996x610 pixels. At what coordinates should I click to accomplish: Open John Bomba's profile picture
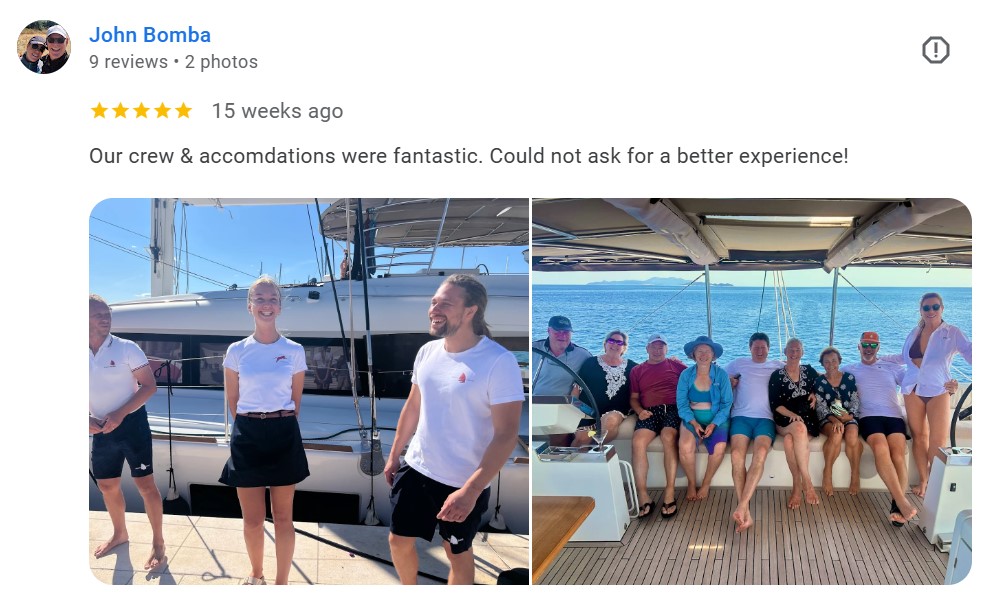click(x=44, y=47)
